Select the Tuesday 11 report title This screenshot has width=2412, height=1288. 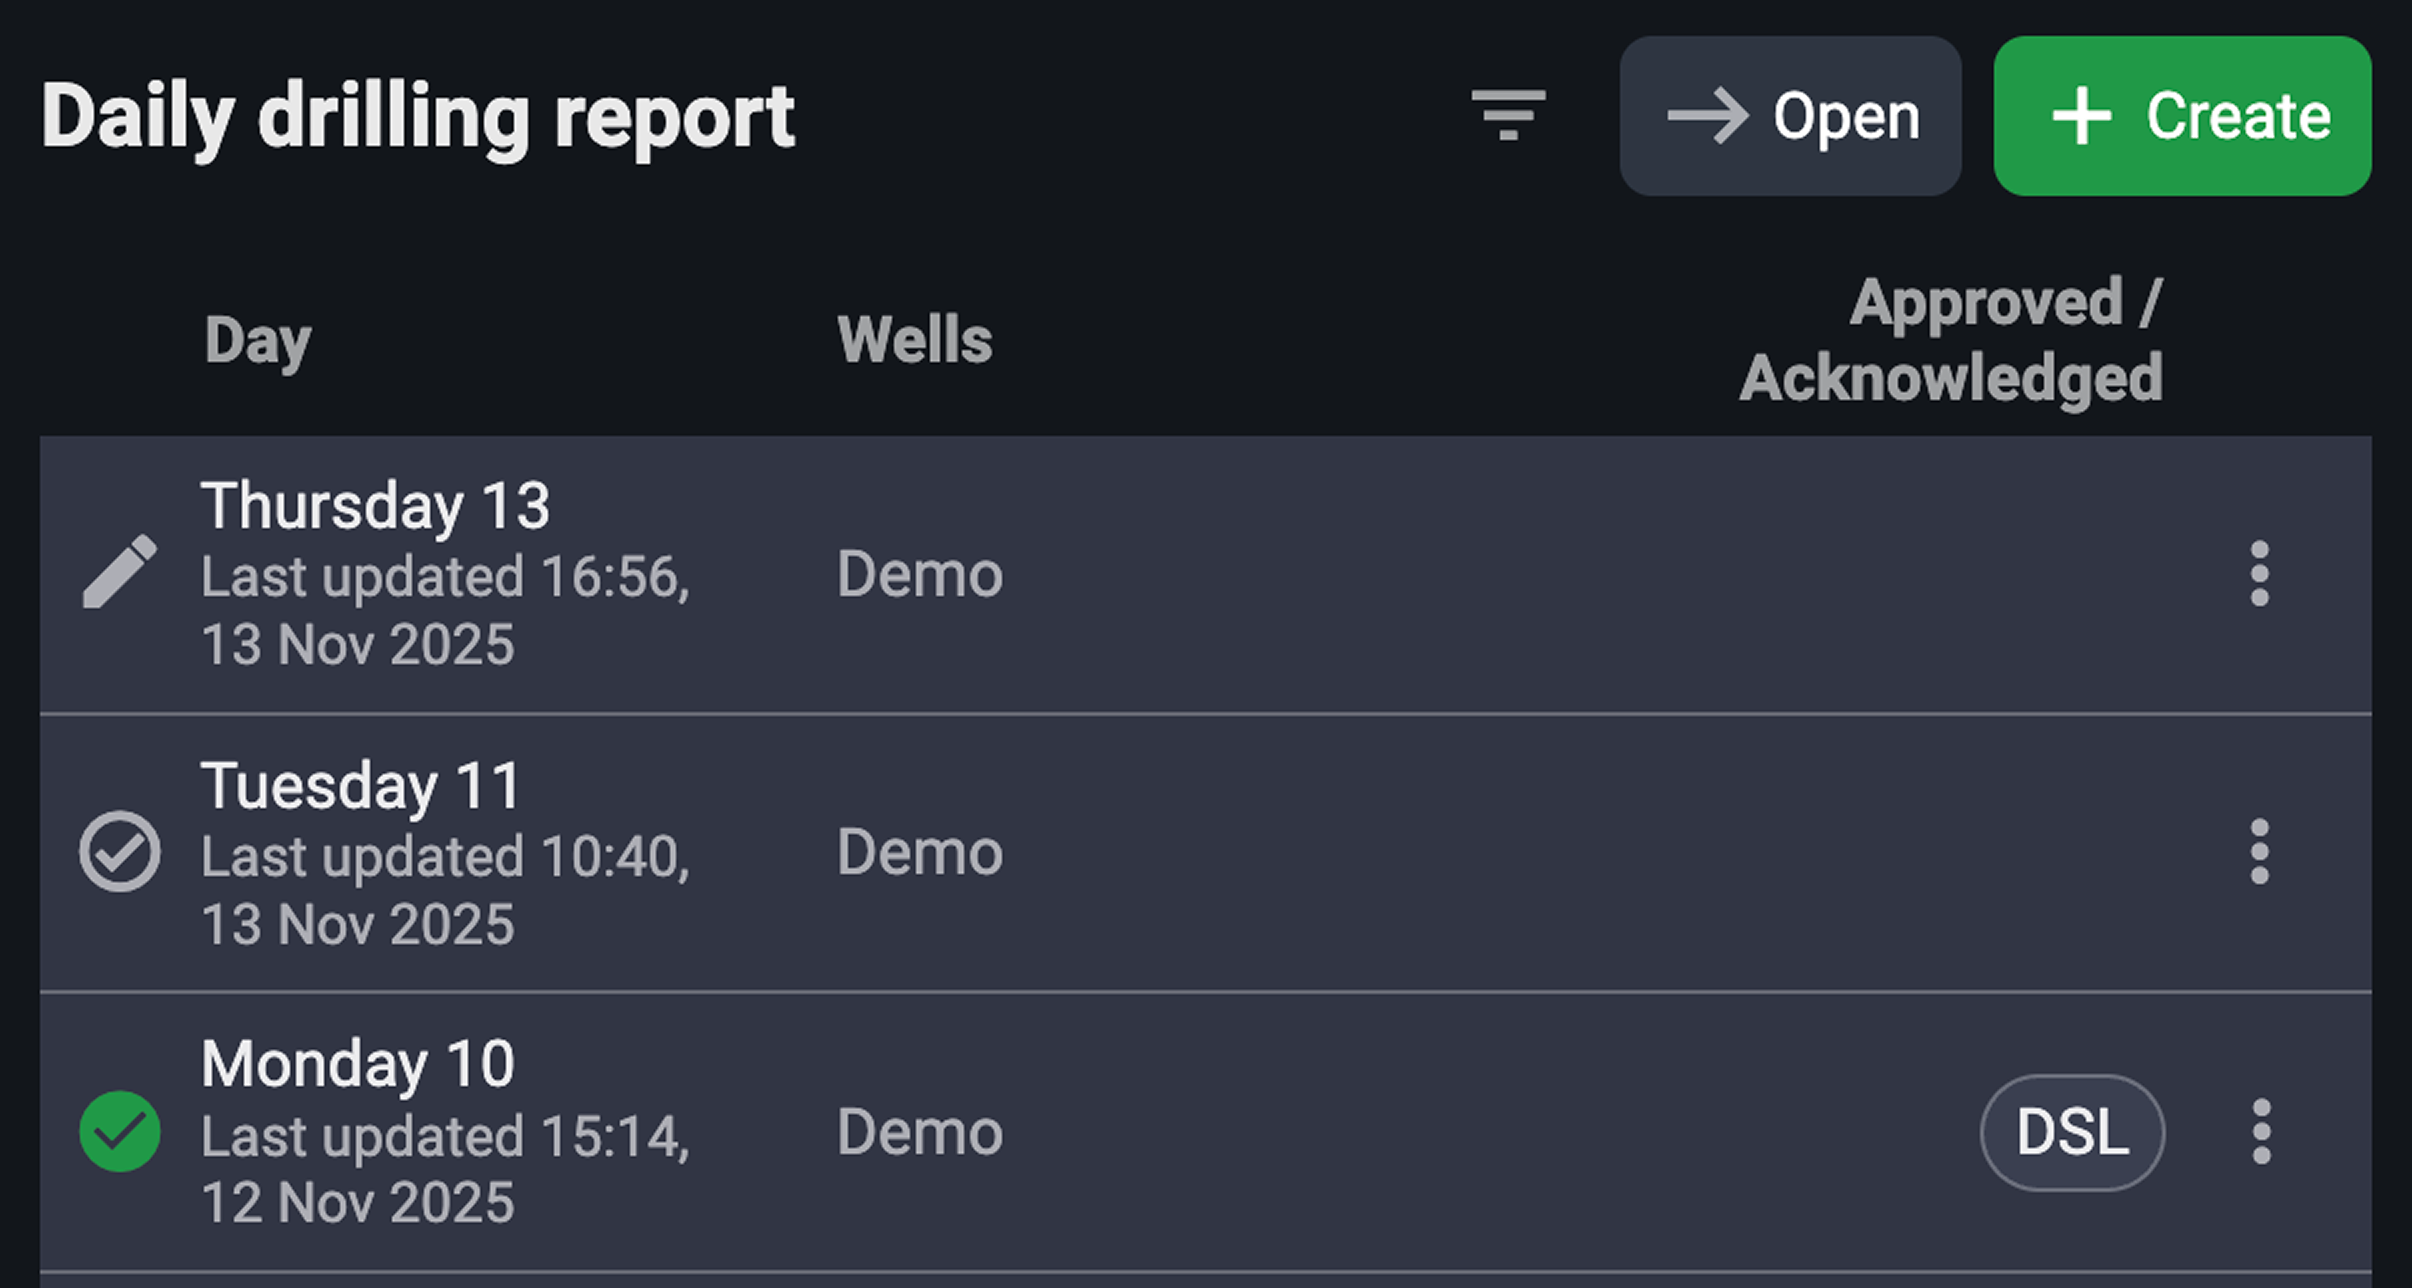(x=360, y=785)
